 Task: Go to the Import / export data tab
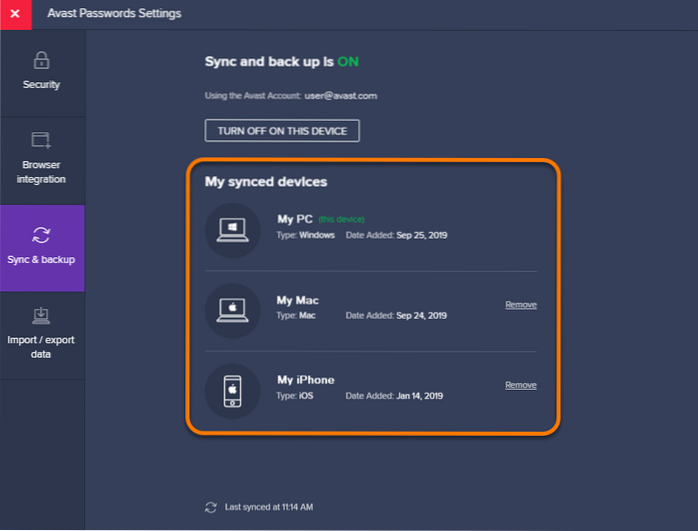tap(42, 334)
